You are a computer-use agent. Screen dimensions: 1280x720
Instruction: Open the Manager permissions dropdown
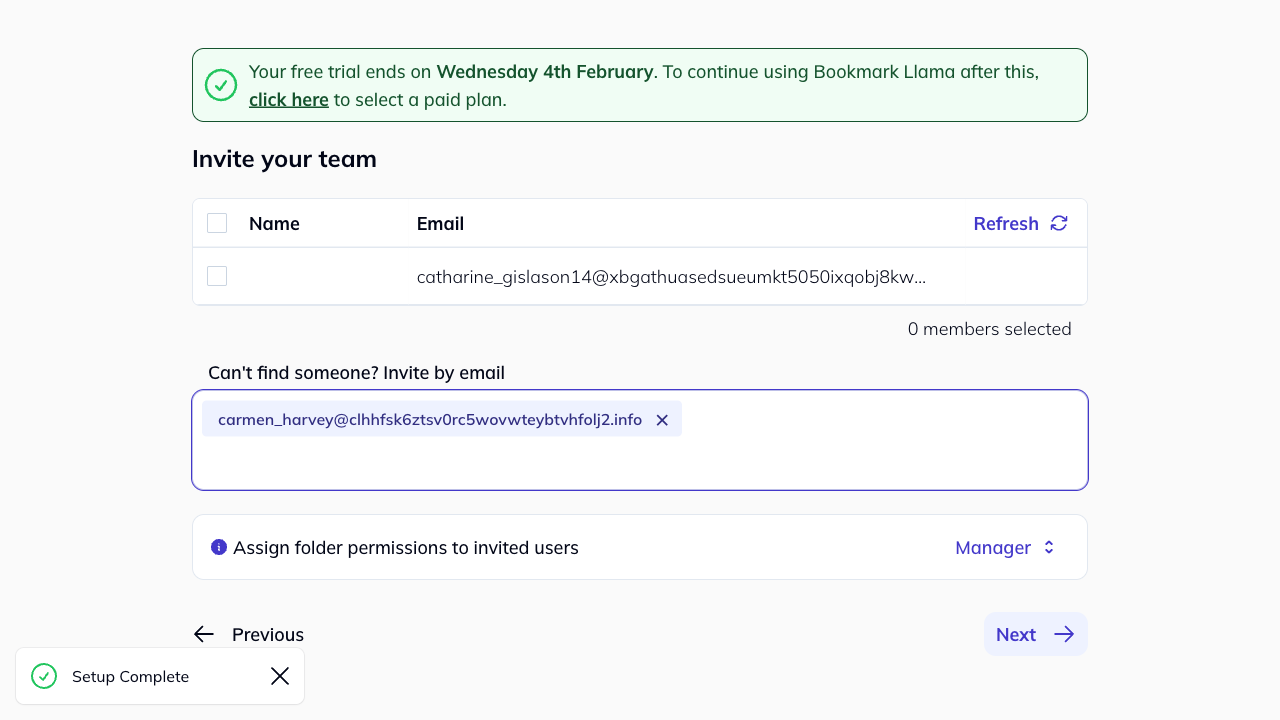click(x=993, y=547)
